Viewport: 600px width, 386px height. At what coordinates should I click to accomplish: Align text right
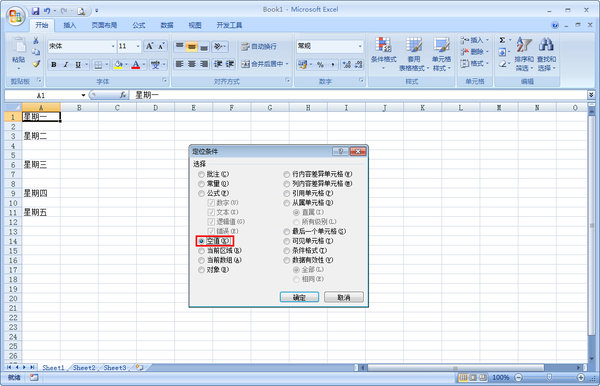point(204,64)
